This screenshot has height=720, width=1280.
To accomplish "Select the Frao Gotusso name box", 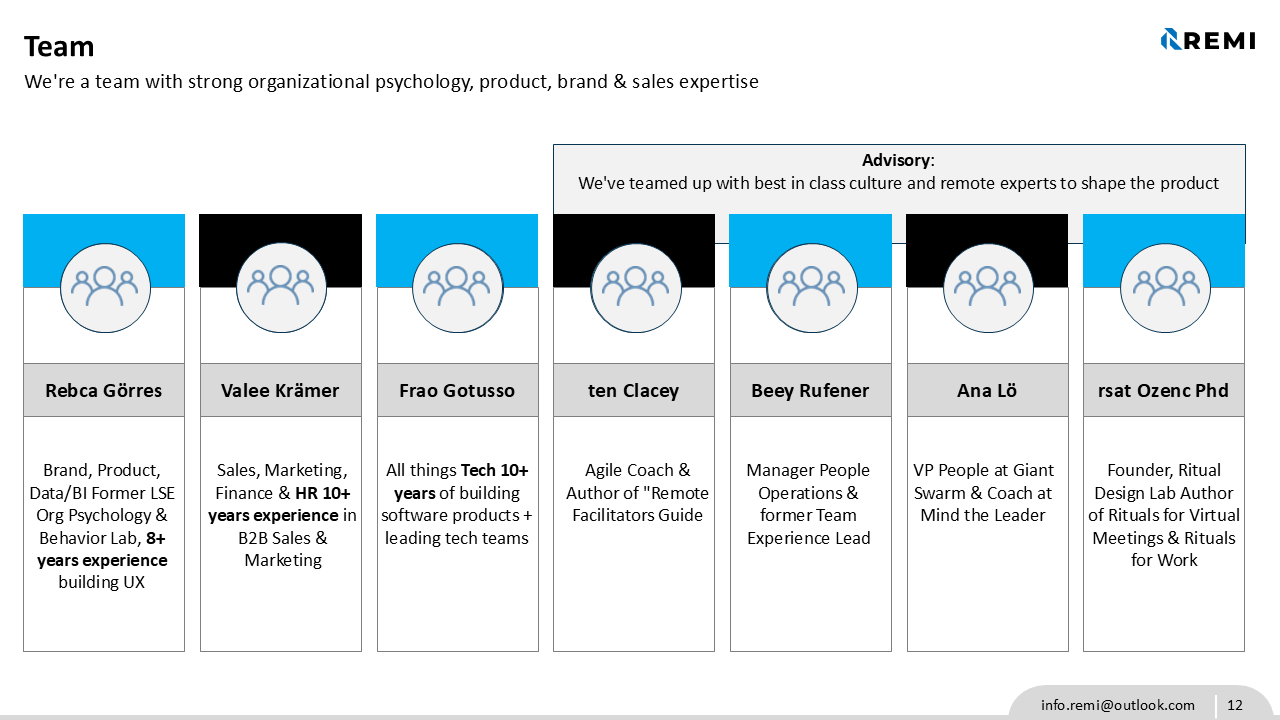I will pos(457,390).
